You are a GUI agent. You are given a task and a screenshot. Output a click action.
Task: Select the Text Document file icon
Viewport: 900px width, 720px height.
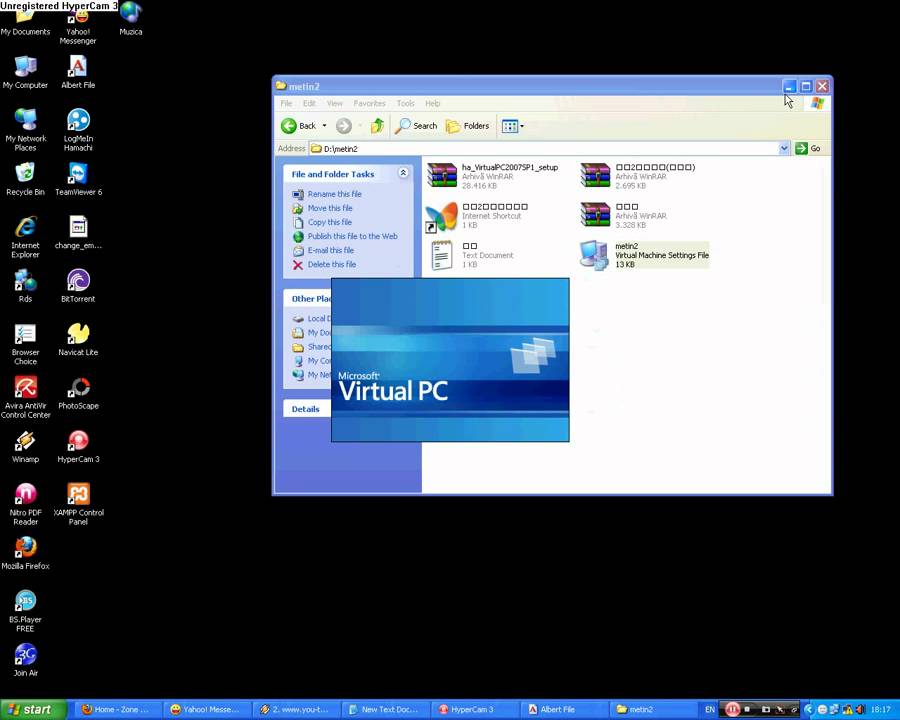tap(442, 255)
